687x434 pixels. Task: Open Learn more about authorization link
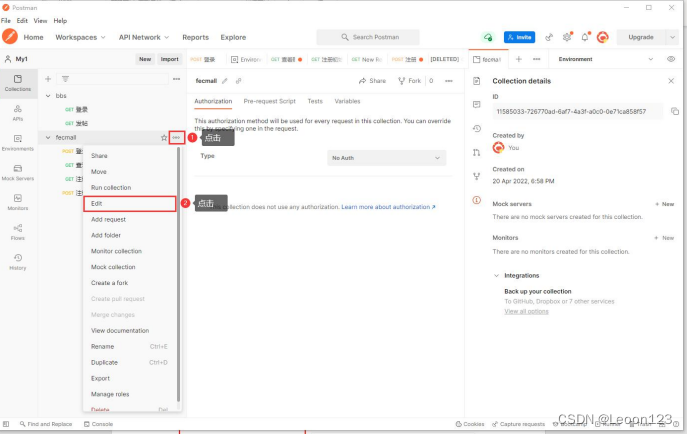388,207
